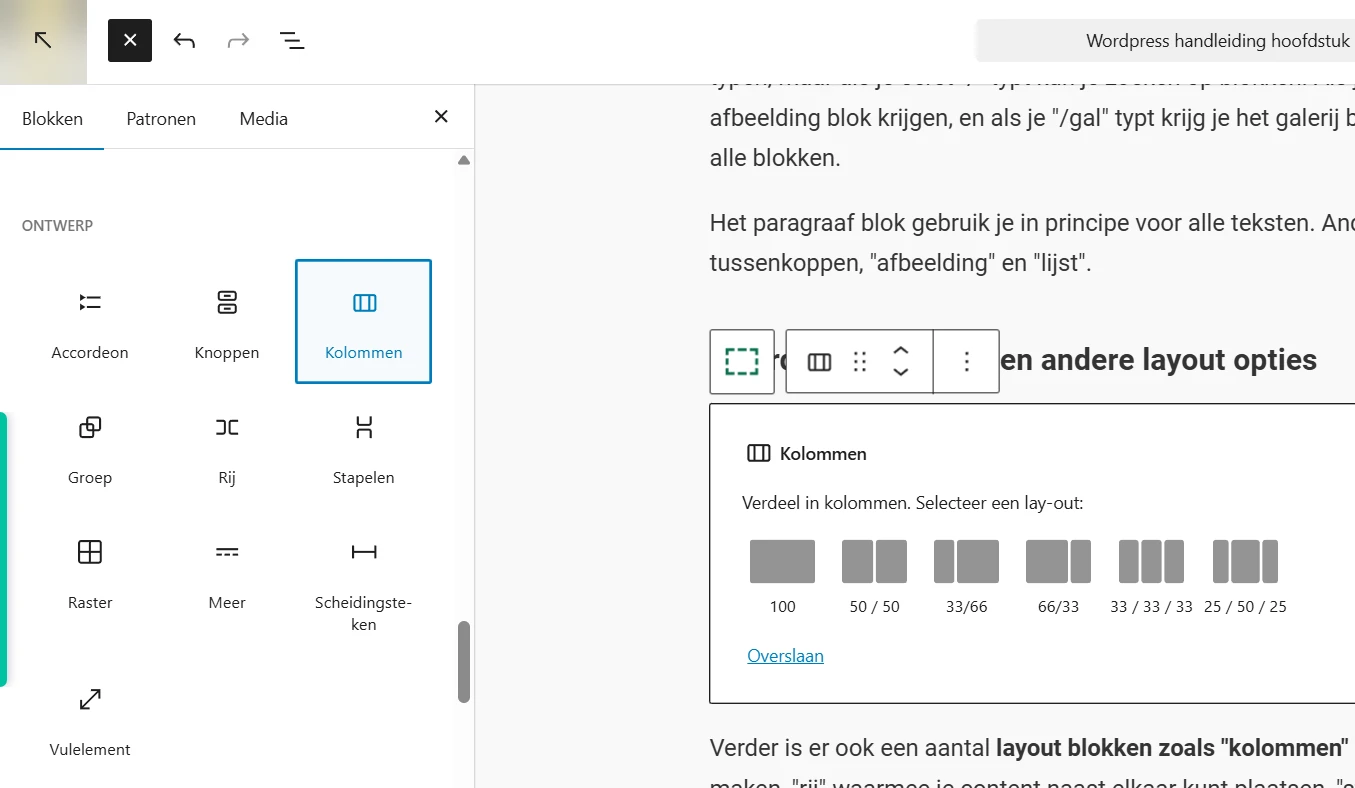
Task: Add a Knoppen block
Action: [x=226, y=320]
